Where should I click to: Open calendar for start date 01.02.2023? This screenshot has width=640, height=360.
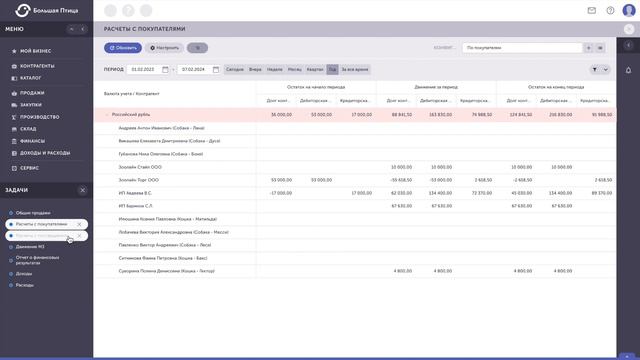point(165,69)
